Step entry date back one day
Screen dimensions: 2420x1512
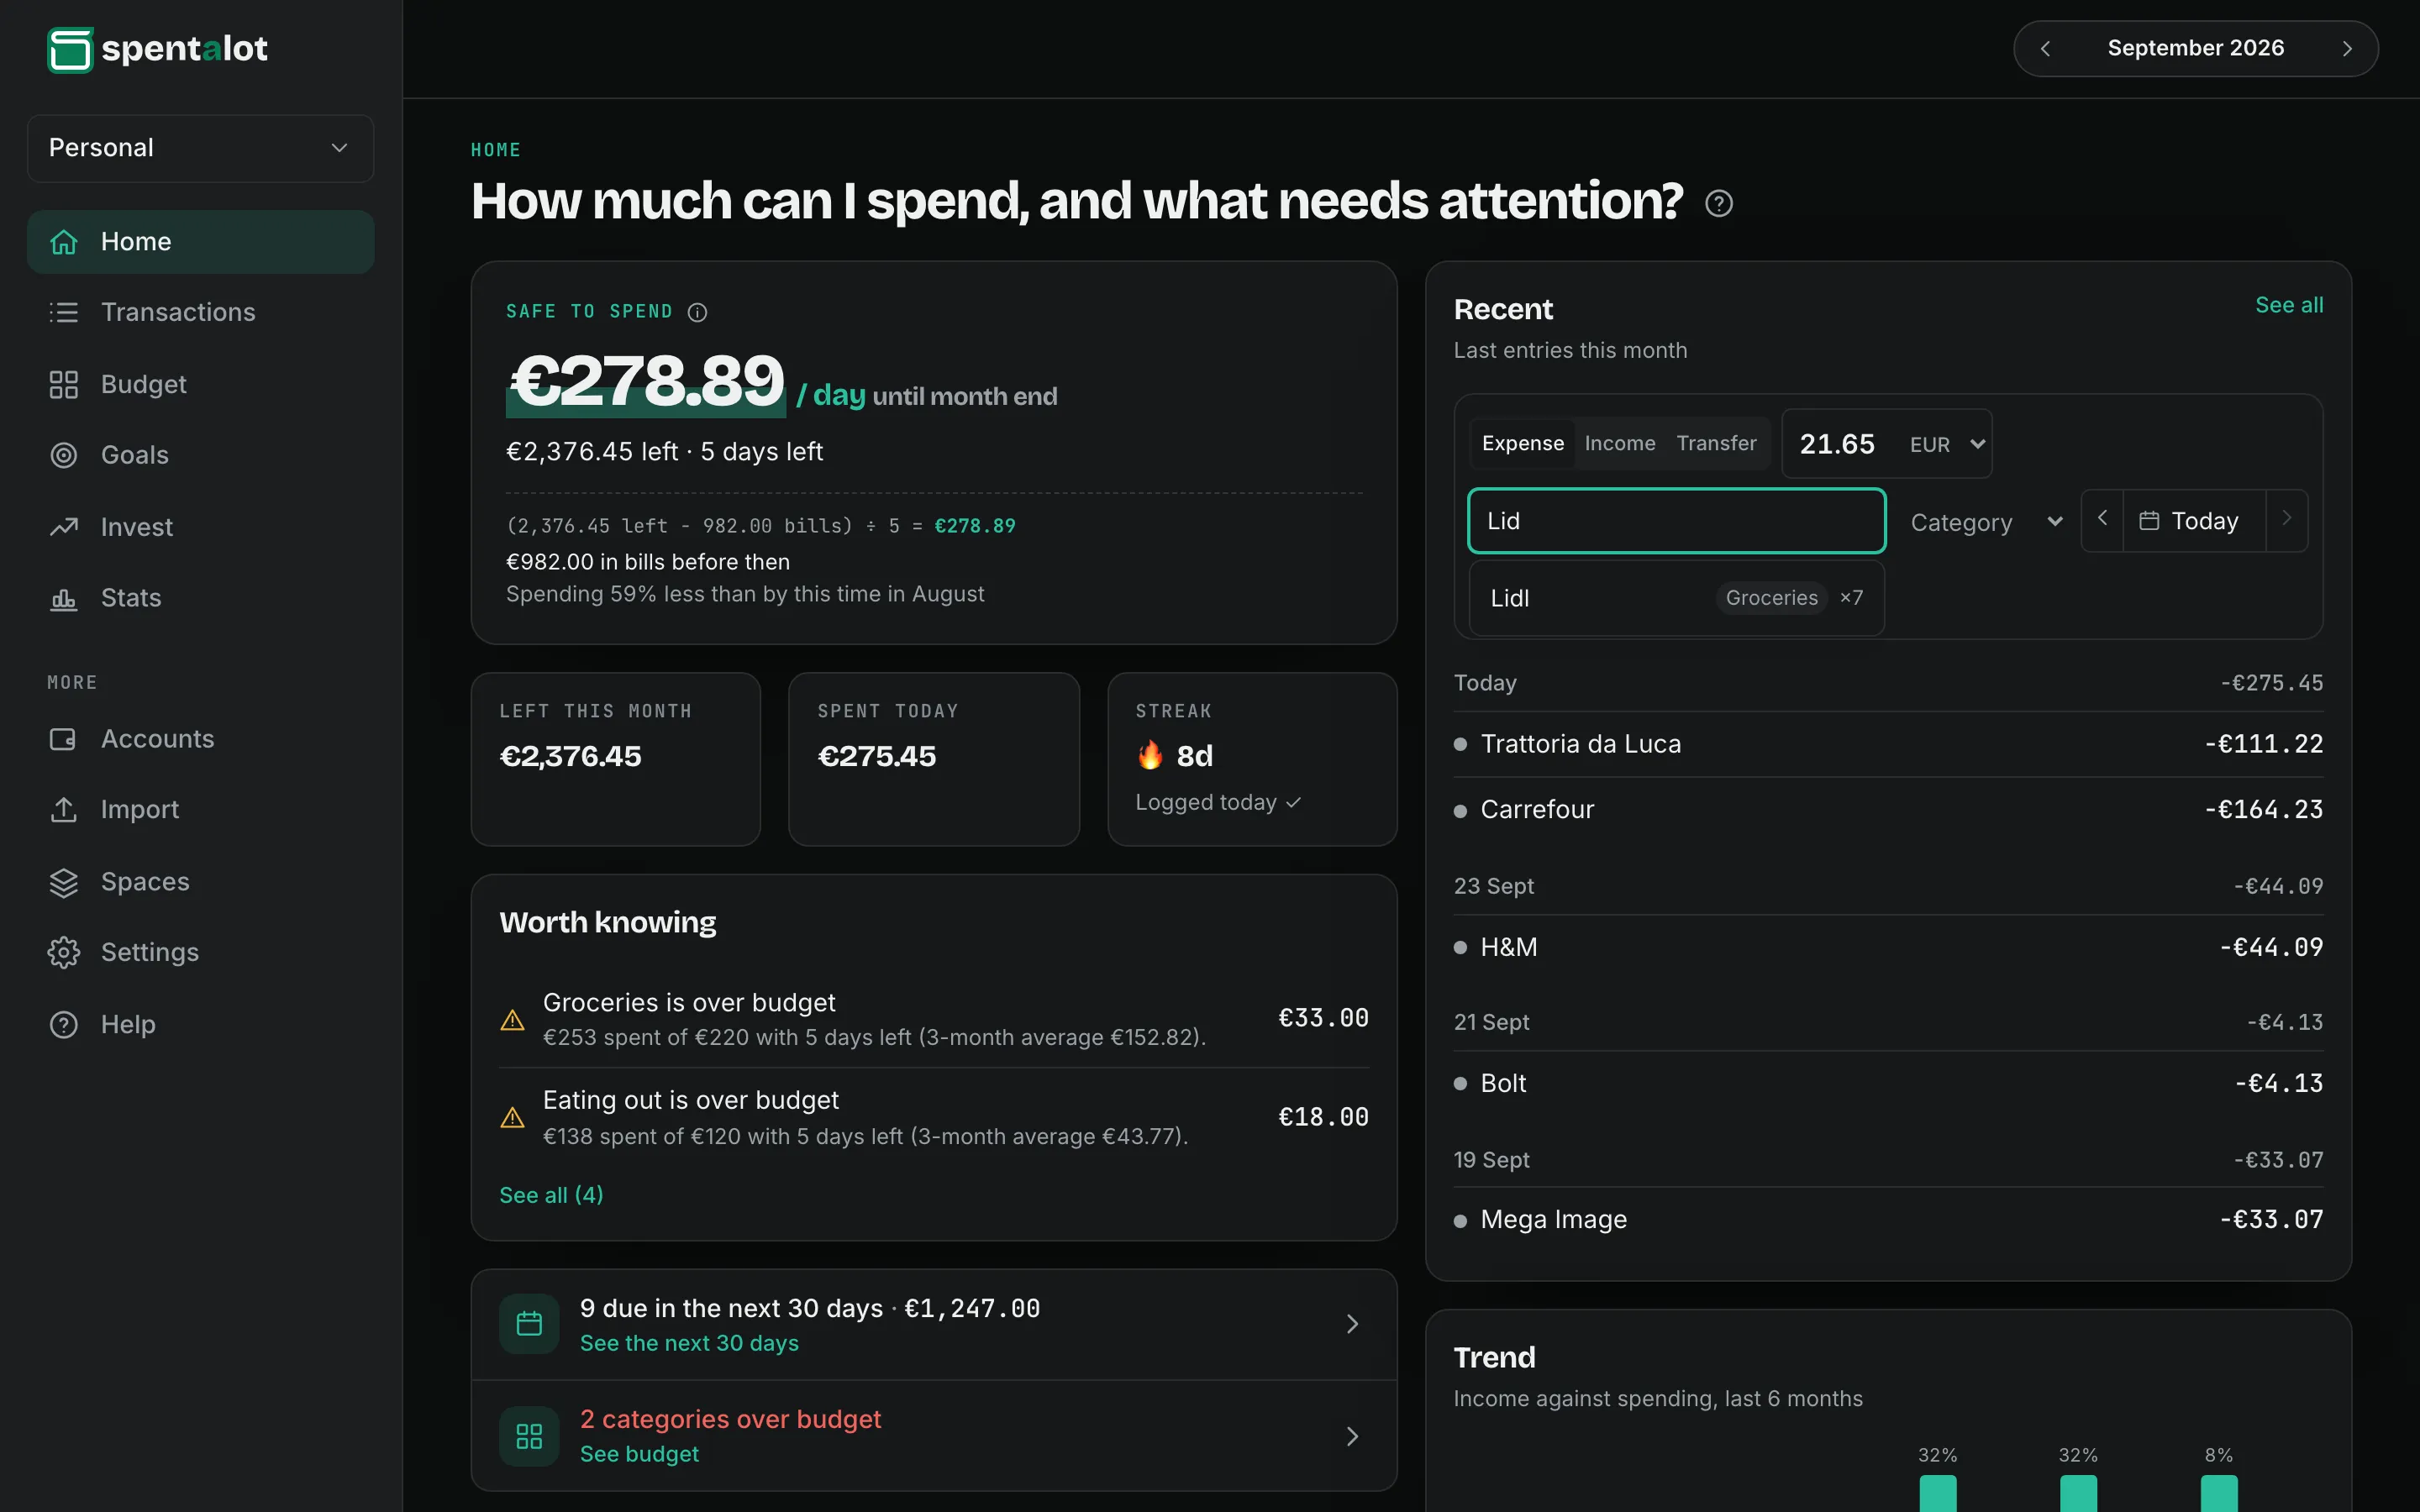tap(2102, 519)
